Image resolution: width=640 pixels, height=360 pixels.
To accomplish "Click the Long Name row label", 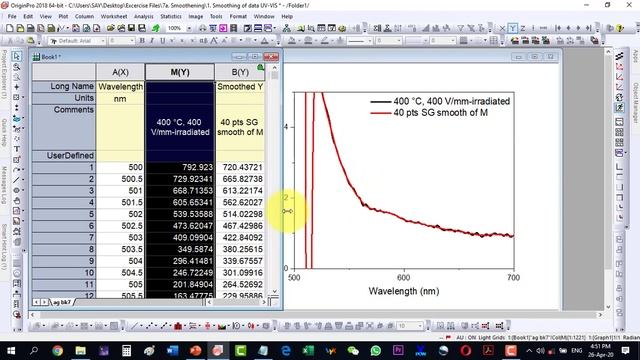I will 64,87.
